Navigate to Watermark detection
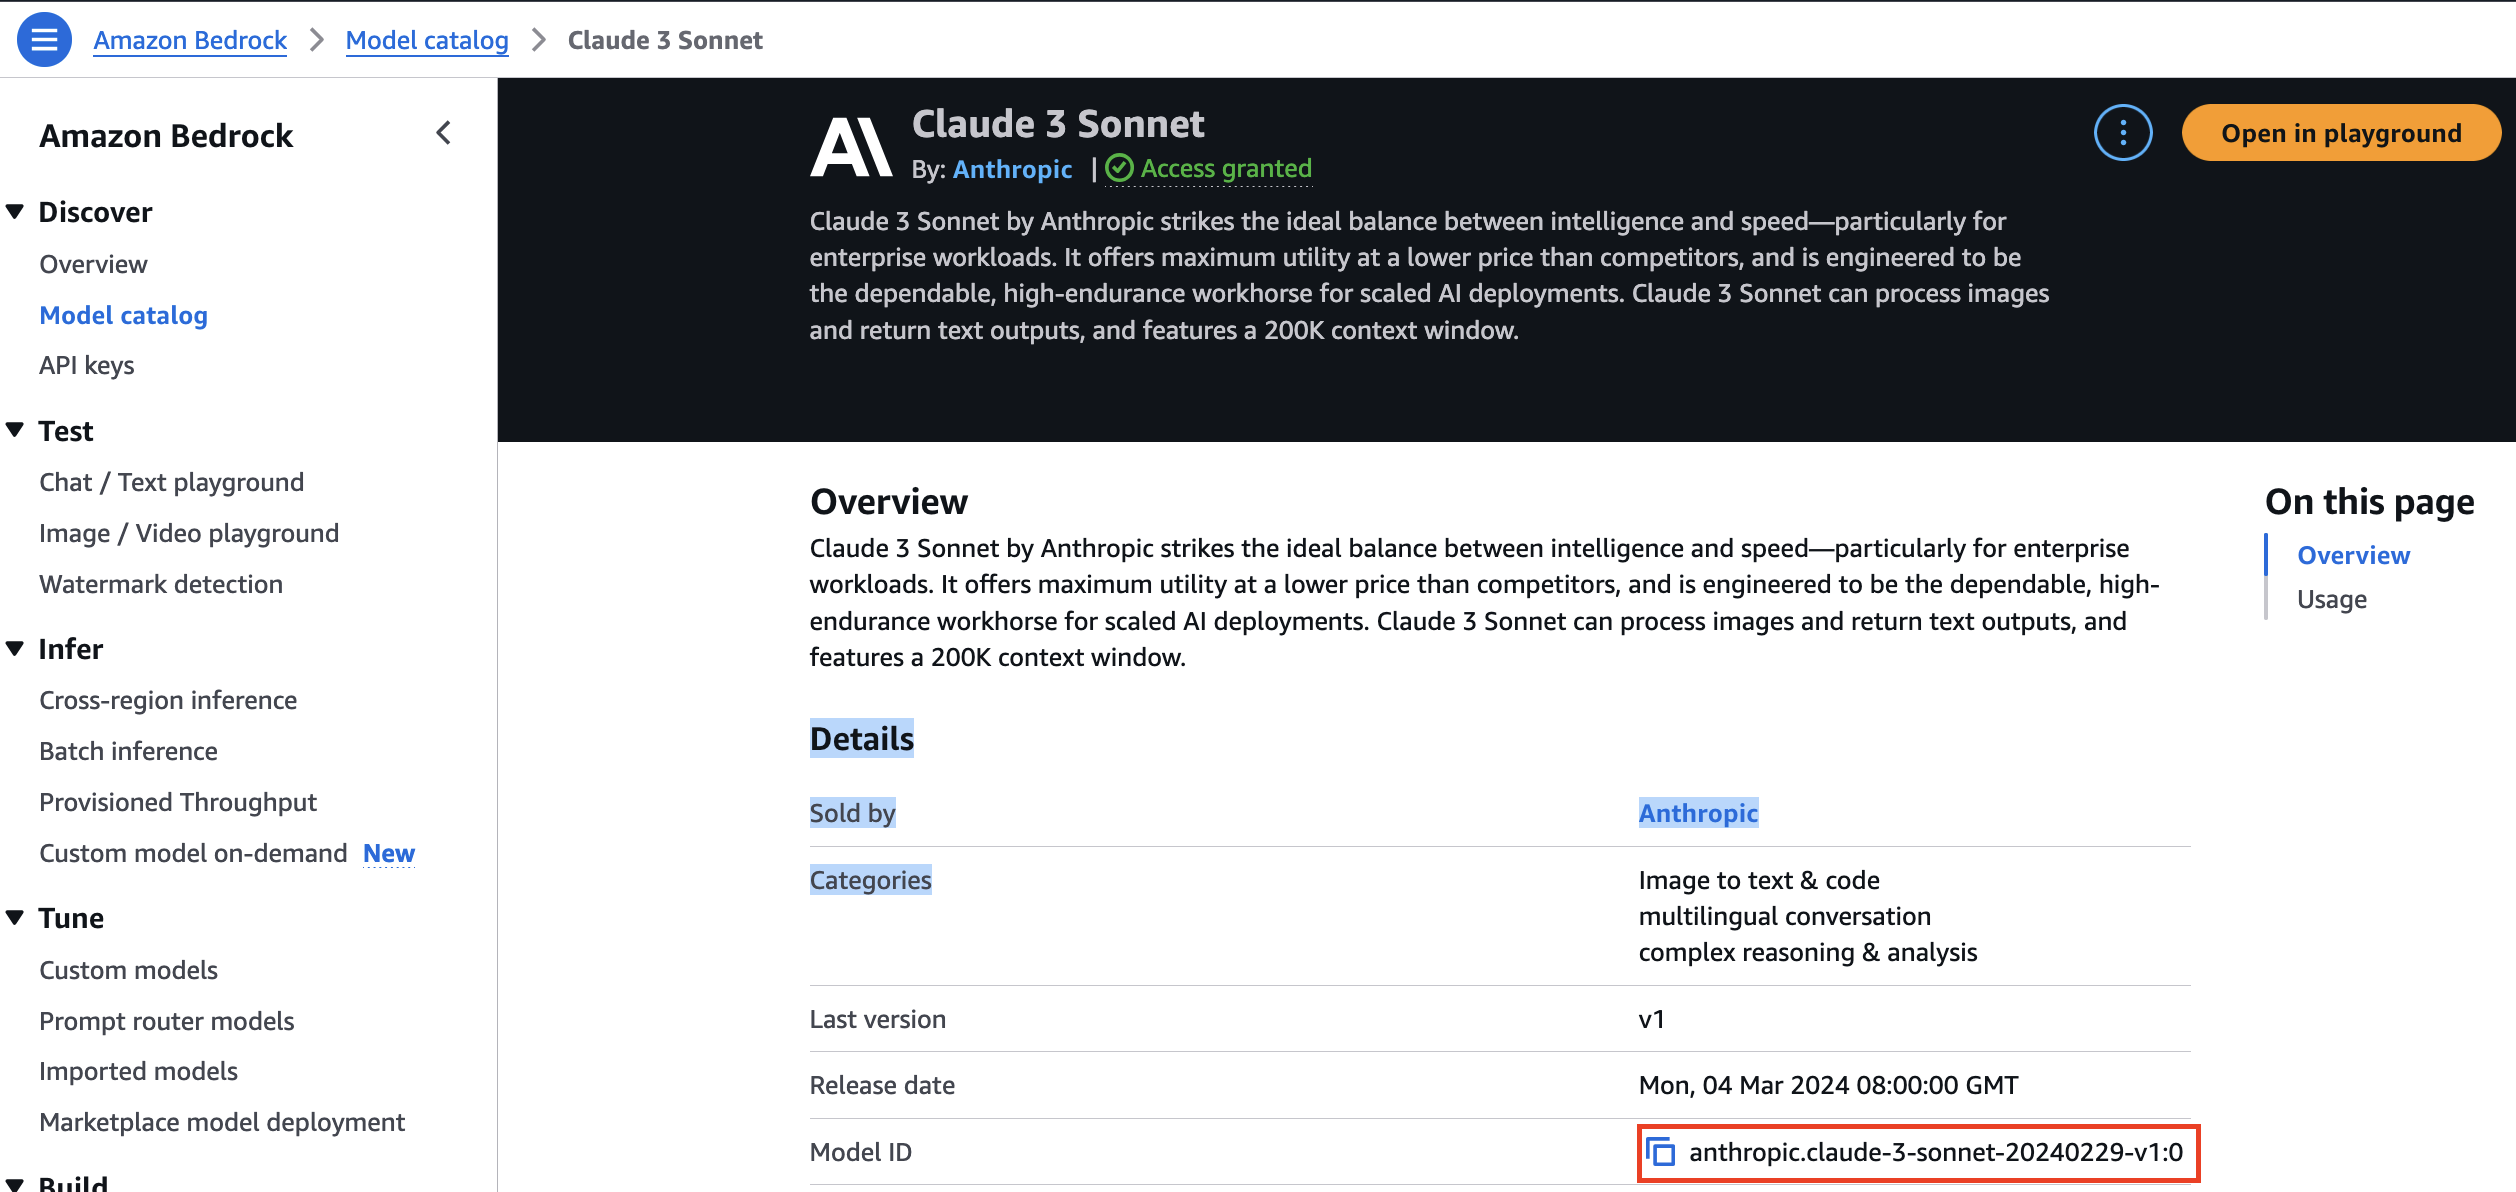The height and width of the screenshot is (1192, 2516). (x=161, y=584)
